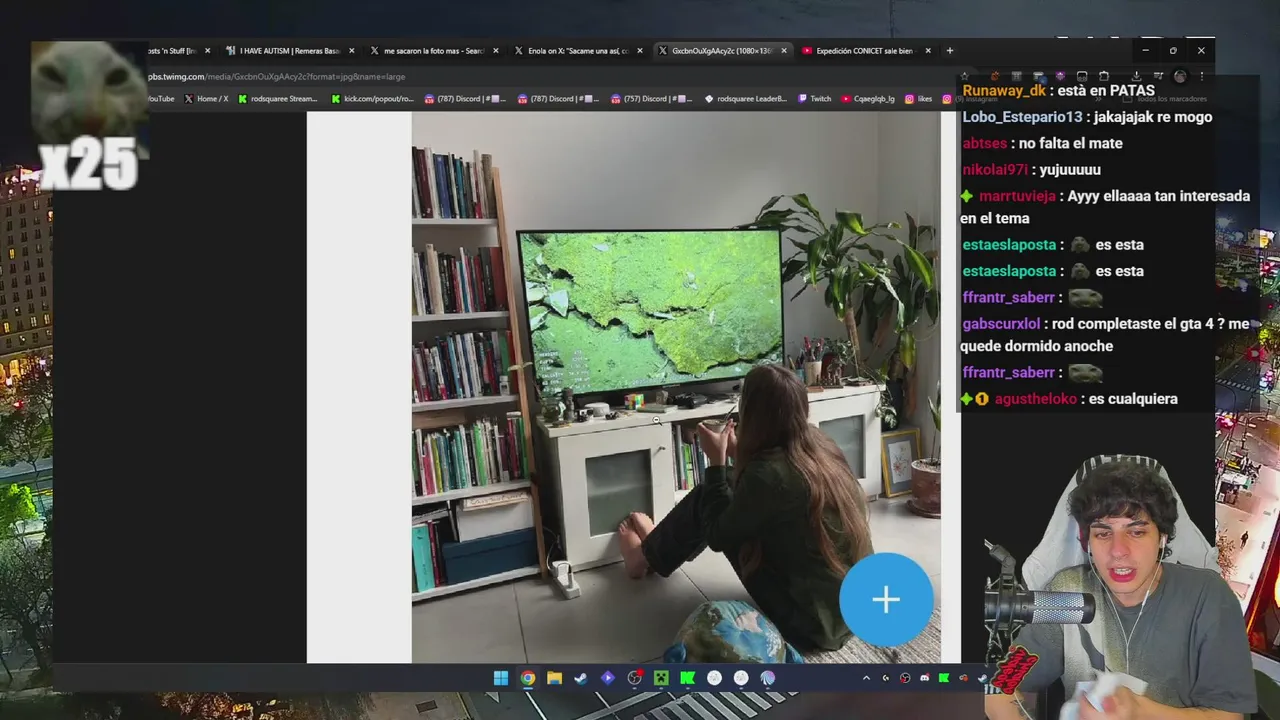Open the Chrome three-dot menu
1280x720 pixels.
tap(1201, 76)
